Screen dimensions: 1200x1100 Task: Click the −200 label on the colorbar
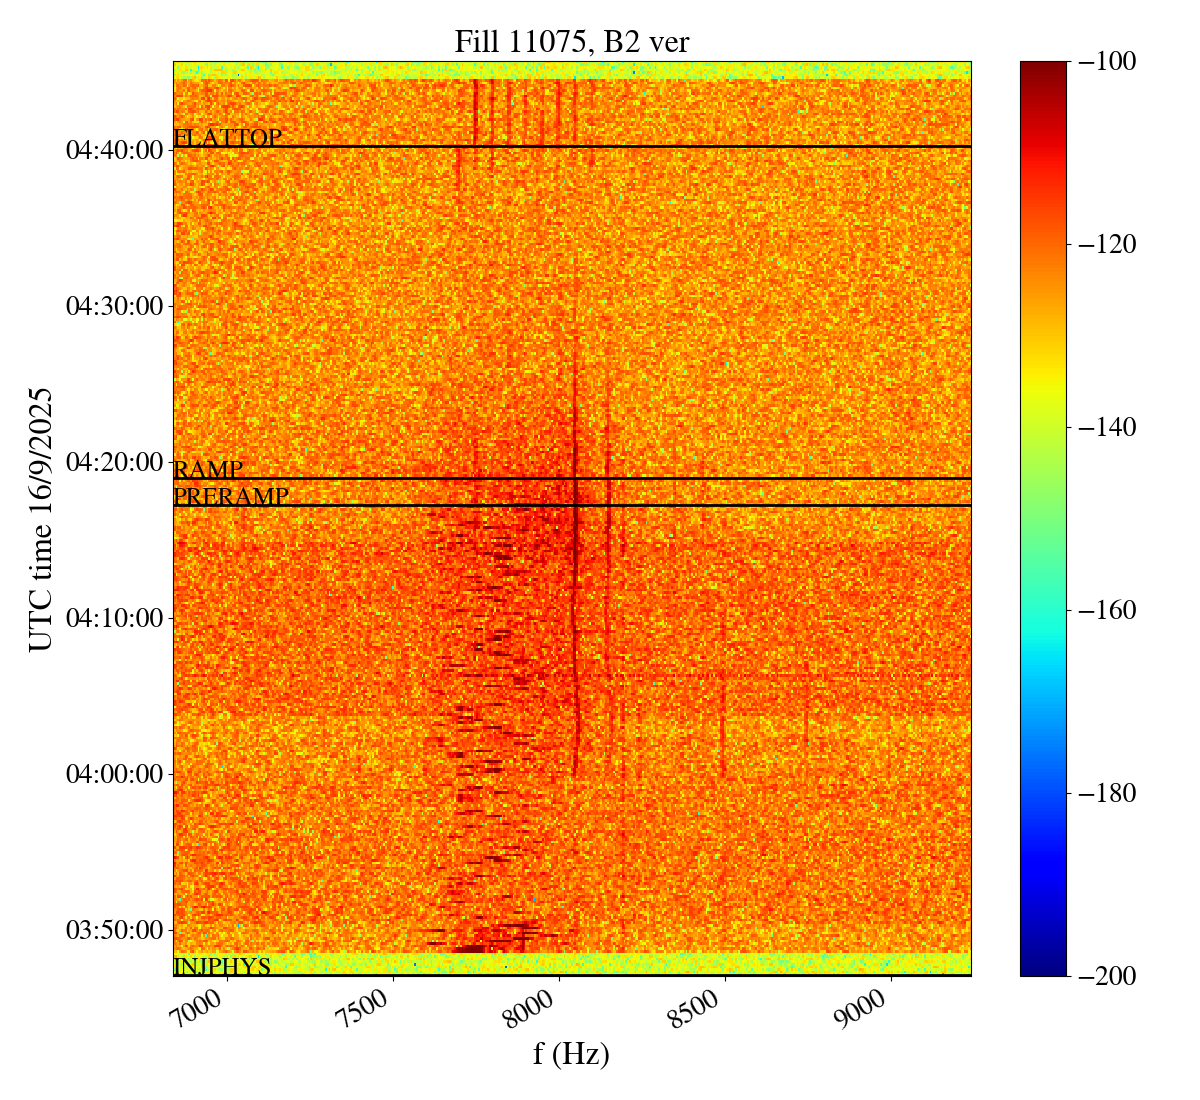coord(1107,976)
